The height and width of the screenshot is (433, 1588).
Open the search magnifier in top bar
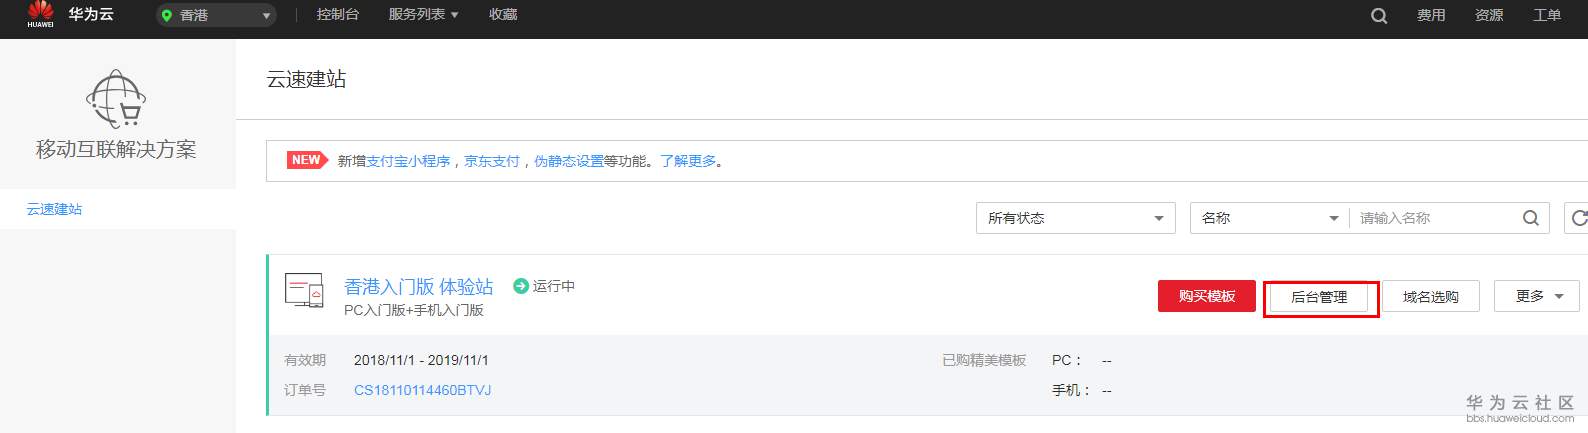(1379, 15)
